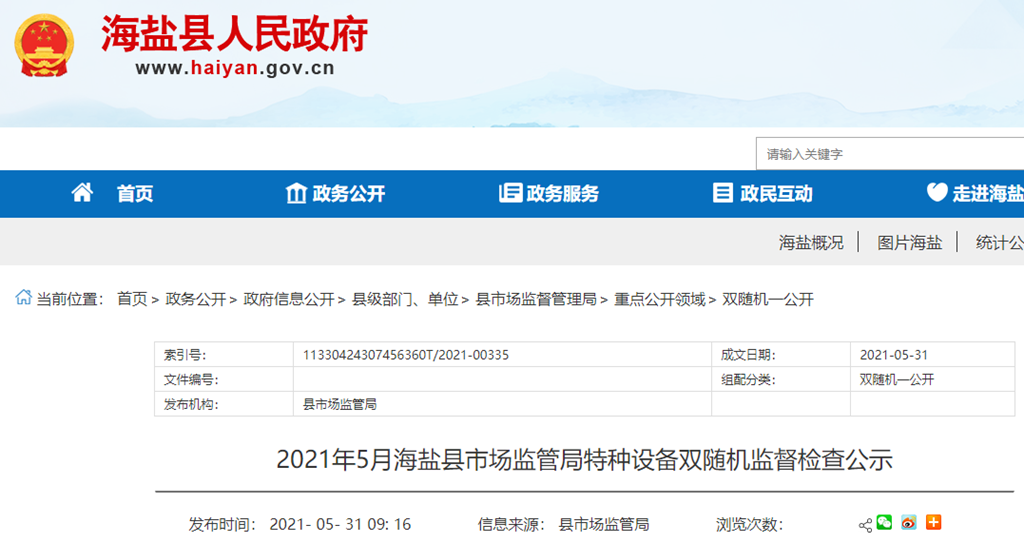Click the heart icon beside 走进海盐
Viewport: 1024px width, 543px height.
click(x=937, y=192)
